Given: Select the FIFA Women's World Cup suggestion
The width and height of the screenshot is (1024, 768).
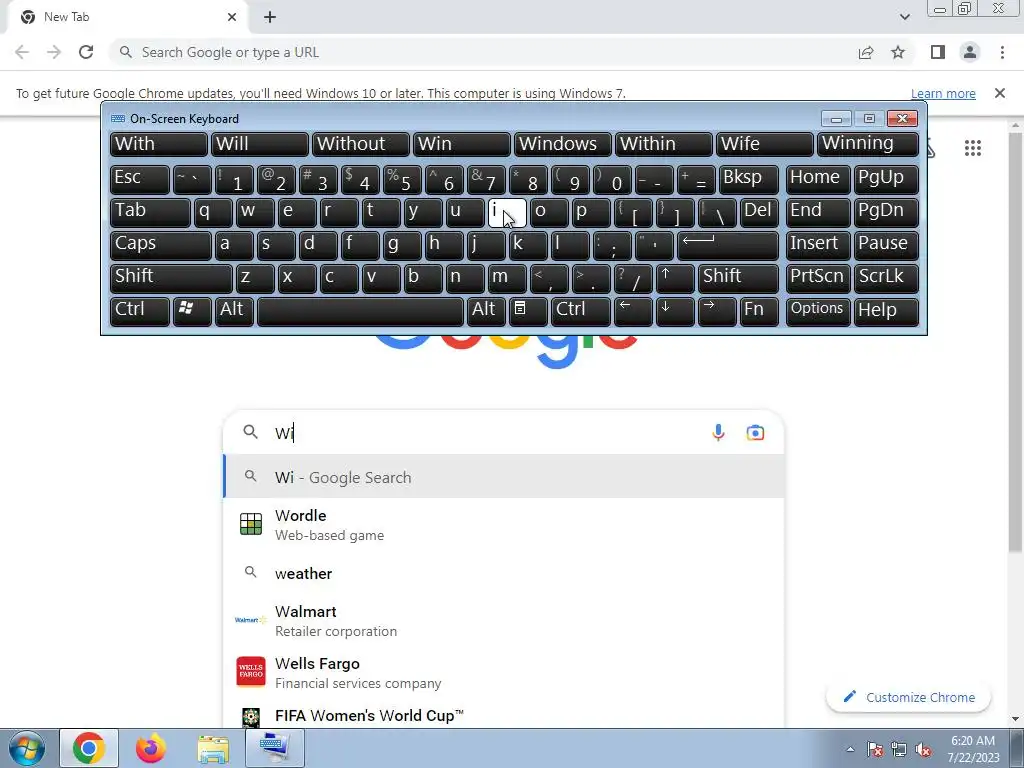Looking at the screenshot, I should pyautogui.click(x=504, y=715).
